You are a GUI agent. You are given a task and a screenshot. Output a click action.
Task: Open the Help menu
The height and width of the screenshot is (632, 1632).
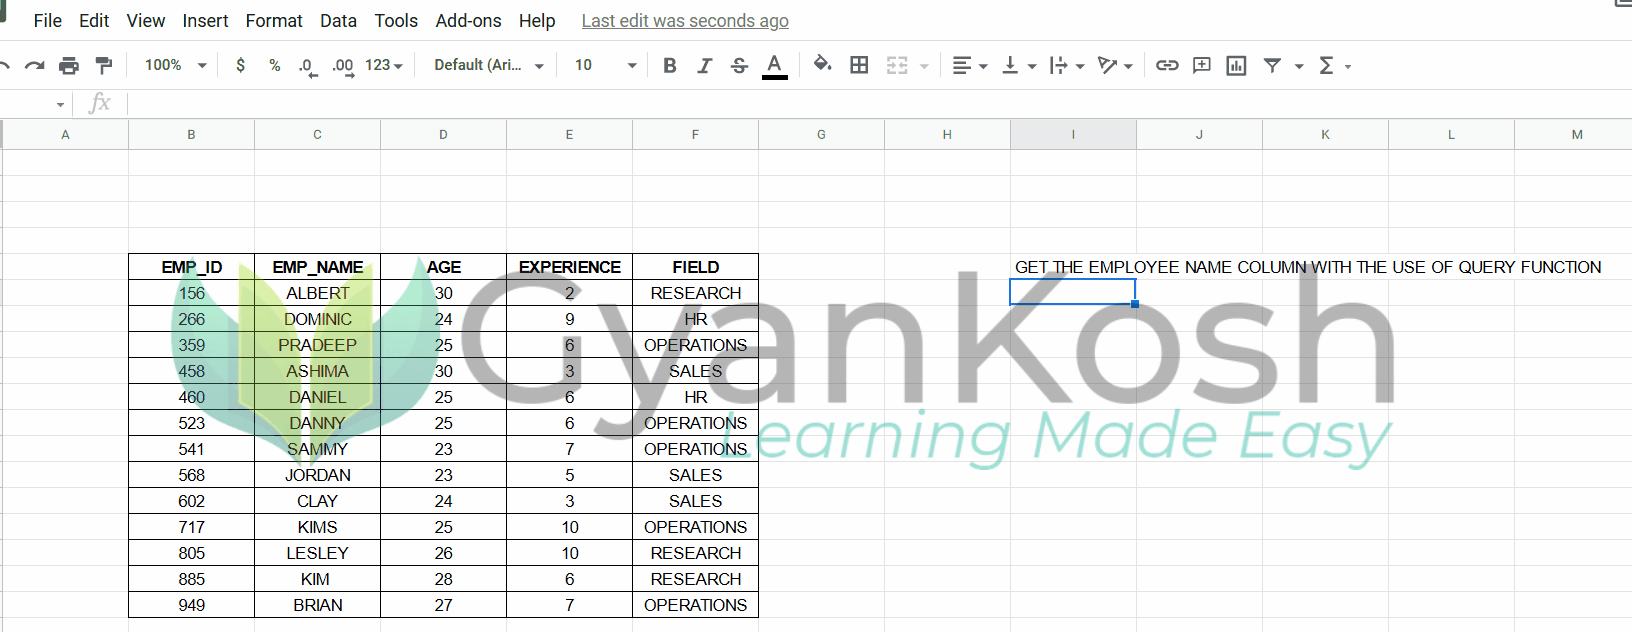[x=537, y=20]
